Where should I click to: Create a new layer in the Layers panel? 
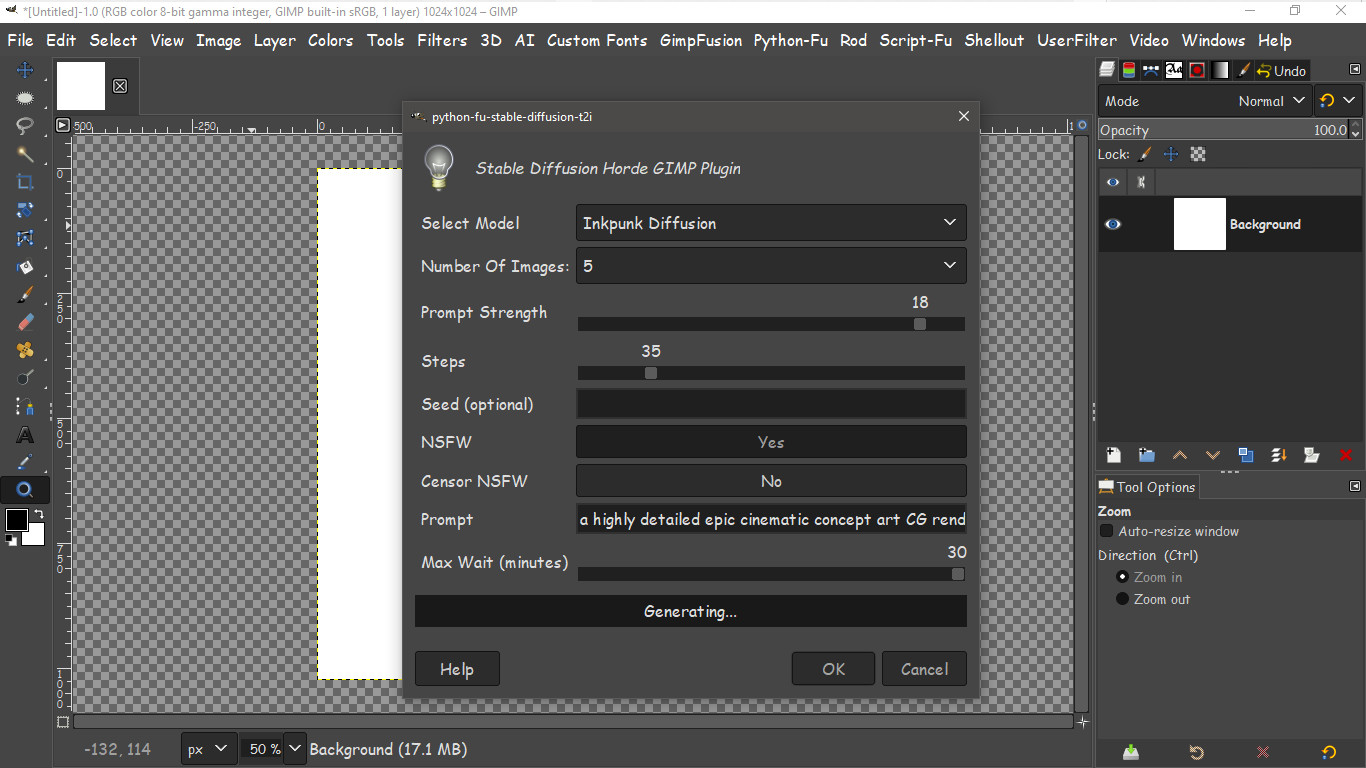tap(1113, 455)
